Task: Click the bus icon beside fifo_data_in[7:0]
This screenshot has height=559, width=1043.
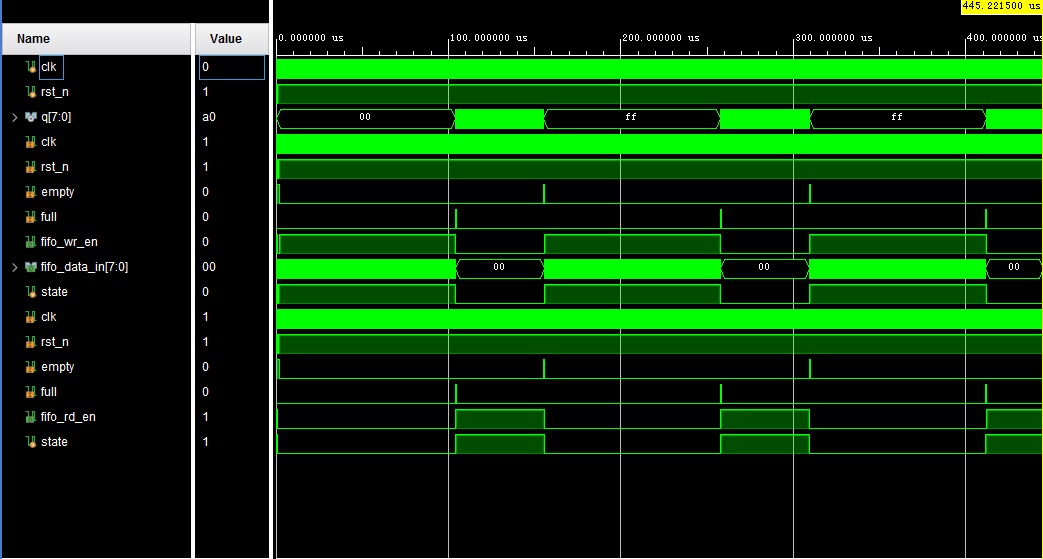Action: point(30,267)
